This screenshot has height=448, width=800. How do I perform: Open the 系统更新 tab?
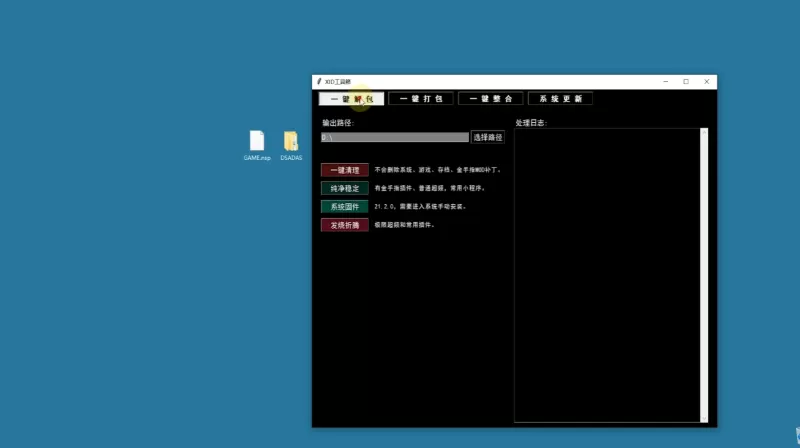coord(560,99)
